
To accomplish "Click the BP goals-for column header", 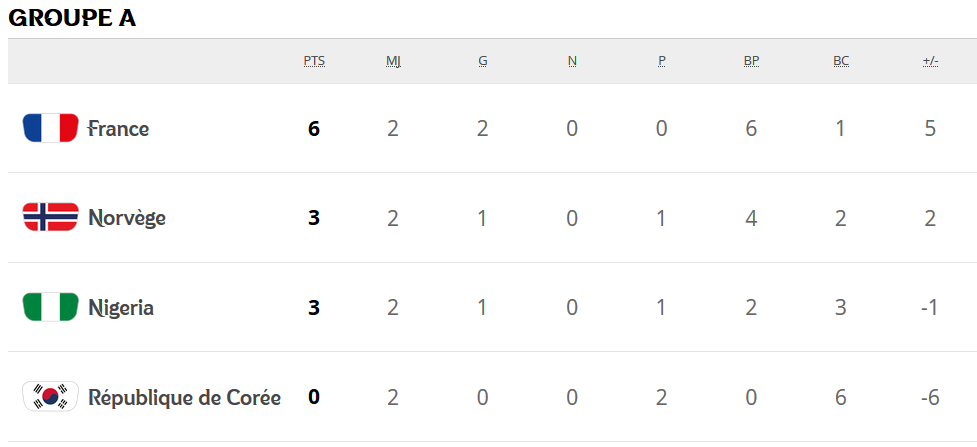I will (751, 61).
